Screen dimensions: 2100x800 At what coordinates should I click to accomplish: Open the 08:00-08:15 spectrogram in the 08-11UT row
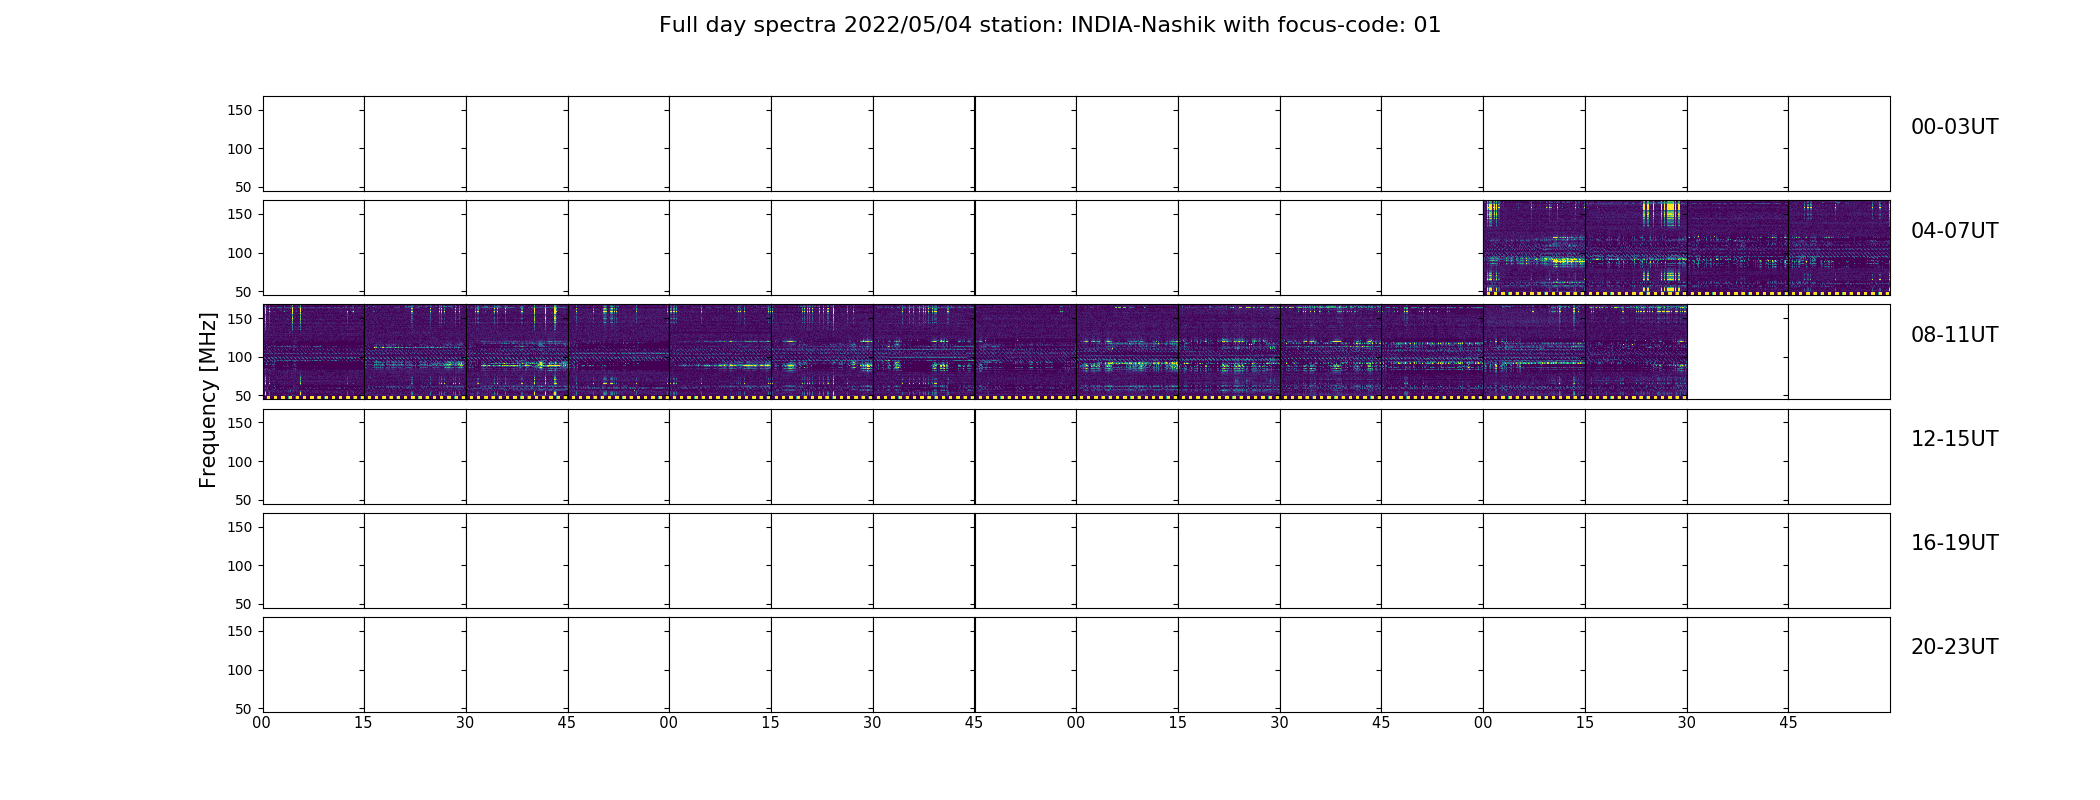[x=314, y=352]
